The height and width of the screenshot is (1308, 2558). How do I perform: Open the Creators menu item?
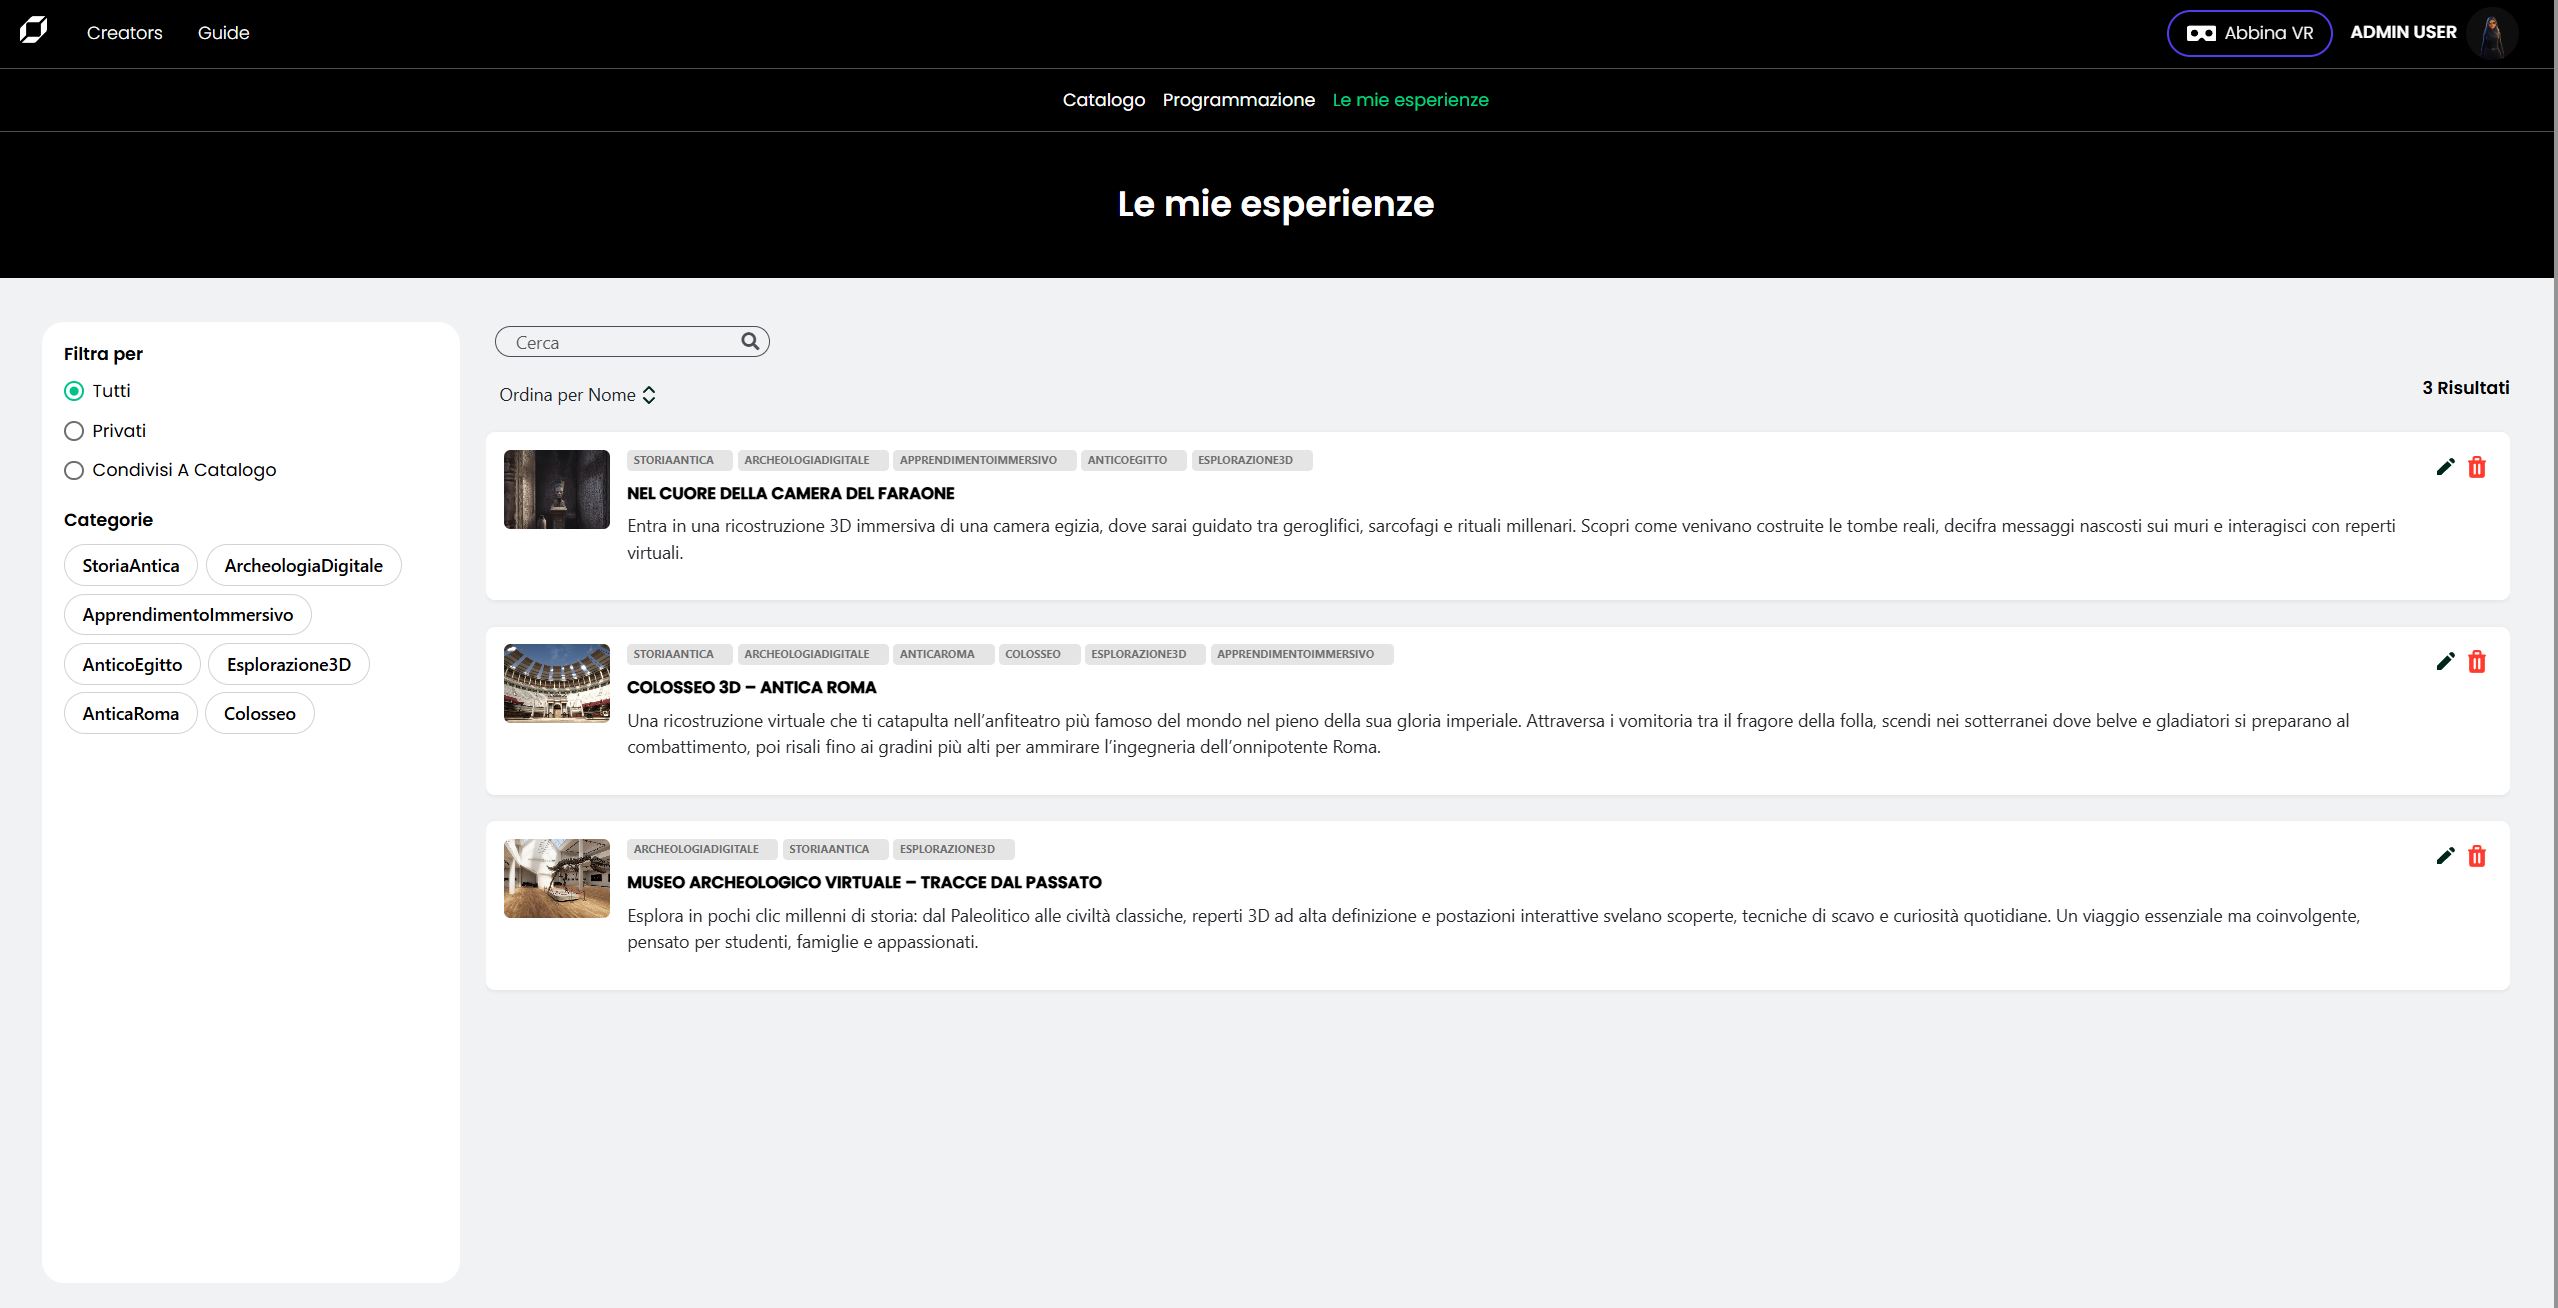click(x=124, y=32)
